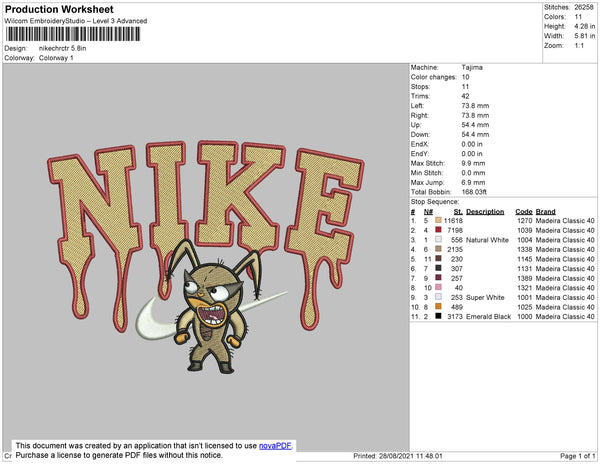Click stitch count '11618' in stop 1
The height and width of the screenshot is (464, 600).
pyautogui.click(x=453, y=221)
